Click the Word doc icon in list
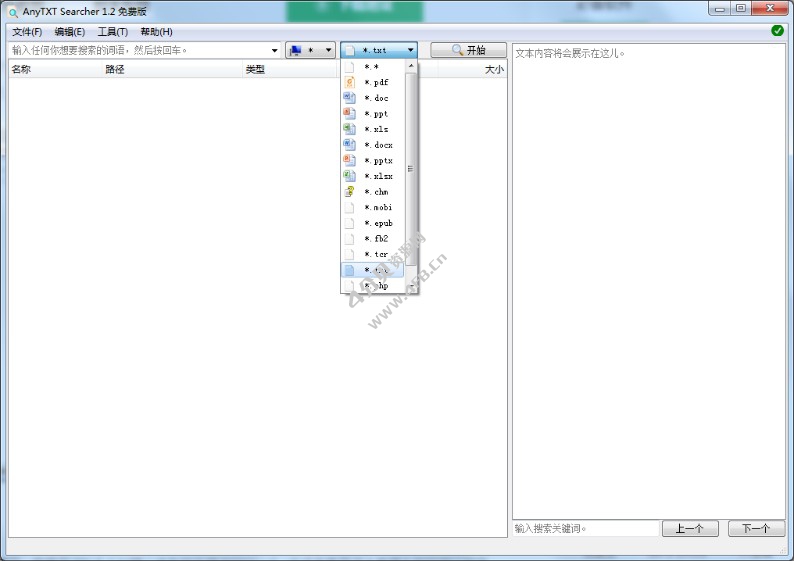Viewport: 794px width, 561px height. pyautogui.click(x=349, y=98)
